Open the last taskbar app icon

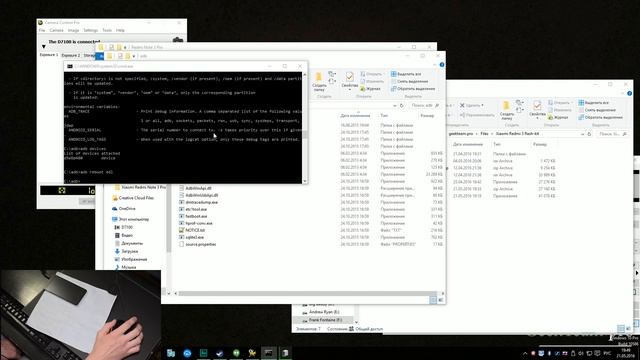click(285, 353)
